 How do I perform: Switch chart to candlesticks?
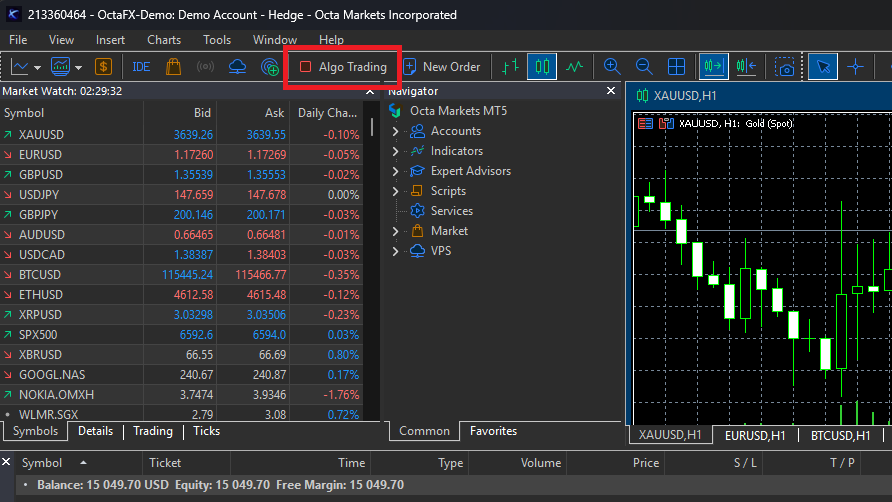(x=542, y=67)
